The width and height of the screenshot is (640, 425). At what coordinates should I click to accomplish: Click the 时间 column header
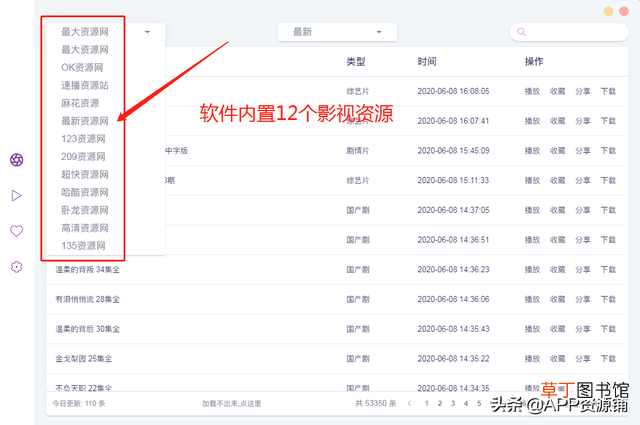(x=427, y=62)
